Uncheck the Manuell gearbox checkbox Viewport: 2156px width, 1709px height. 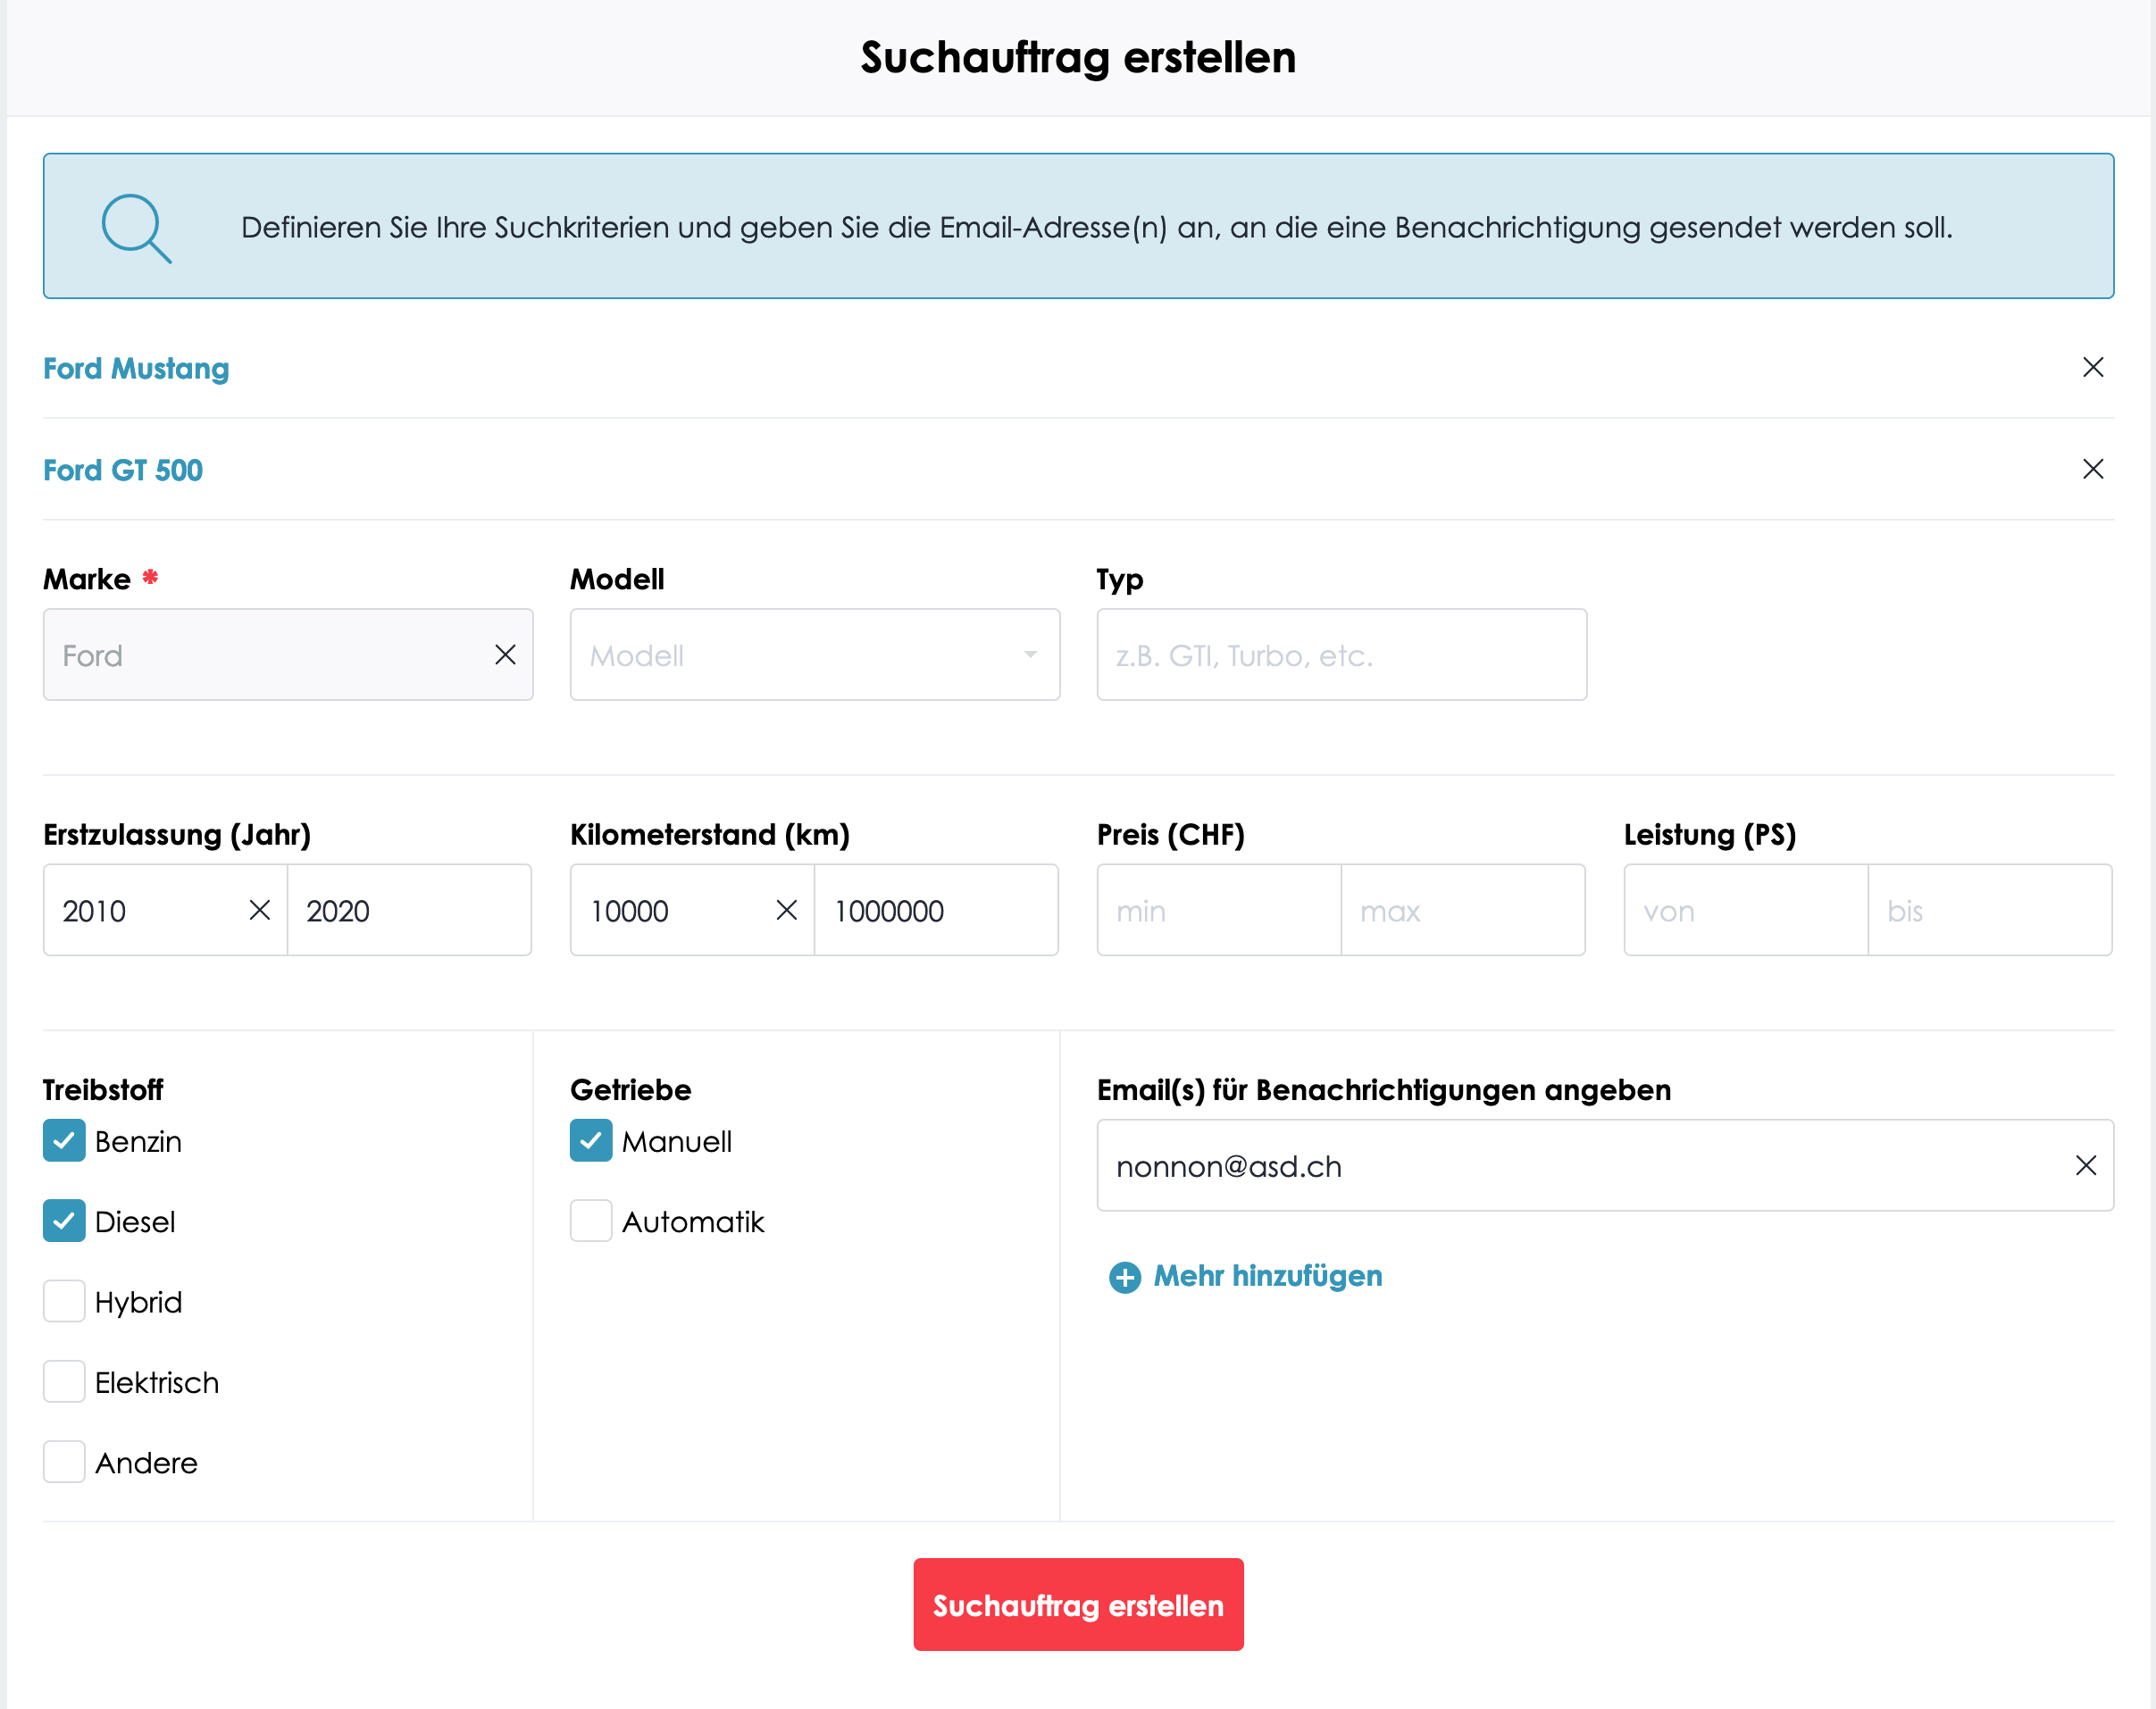(x=591, y=1141)
